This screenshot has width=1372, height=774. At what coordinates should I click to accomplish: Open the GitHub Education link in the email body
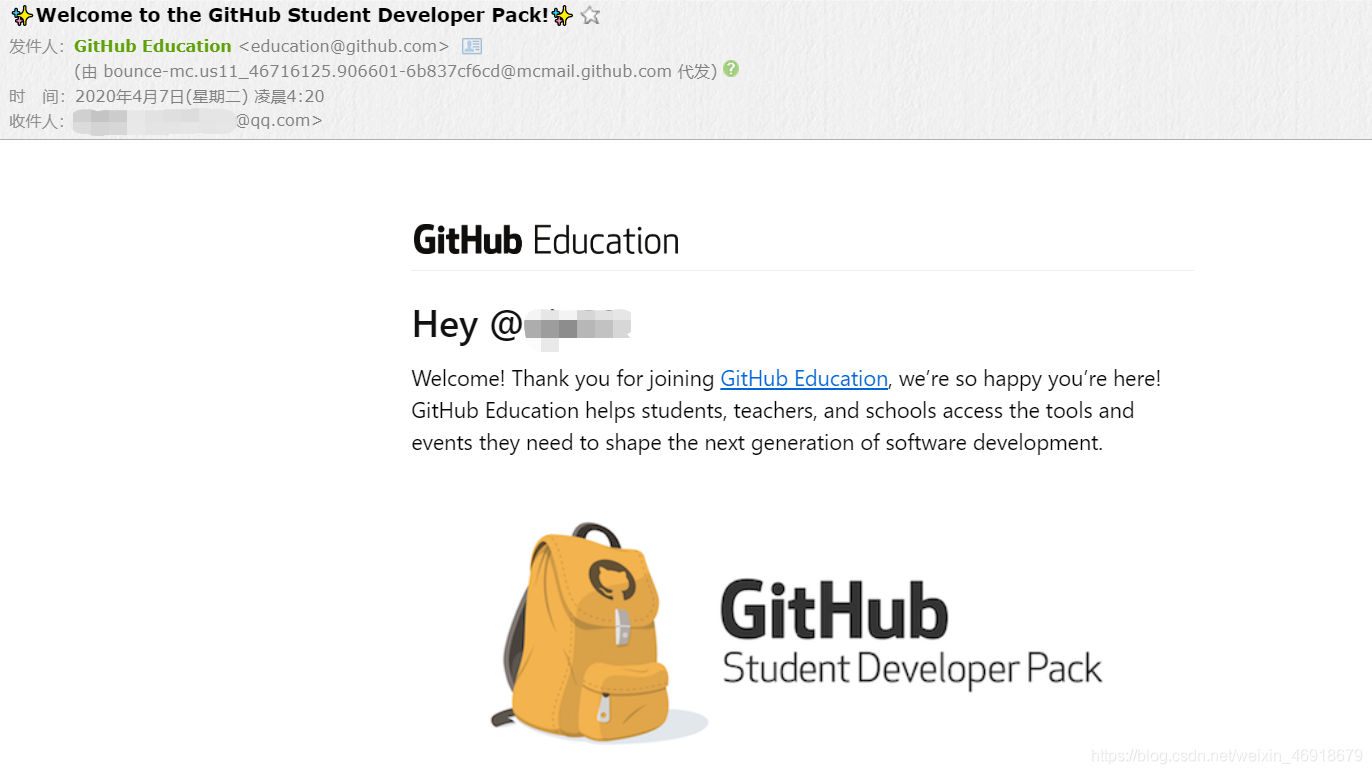804,378
